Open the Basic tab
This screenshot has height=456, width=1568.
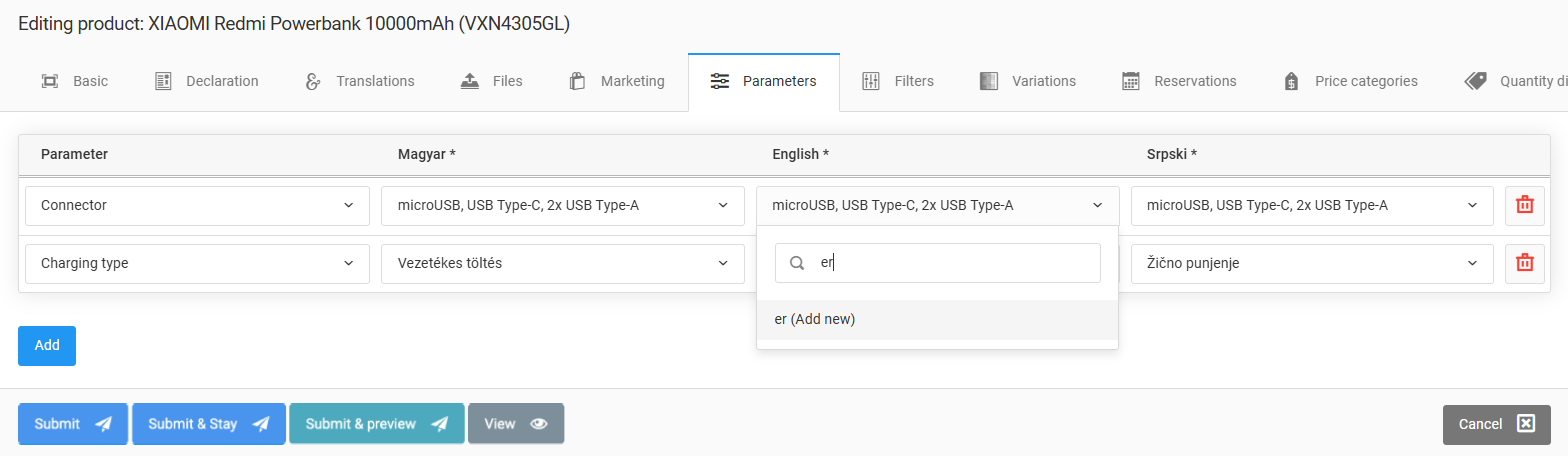(74, 81)
